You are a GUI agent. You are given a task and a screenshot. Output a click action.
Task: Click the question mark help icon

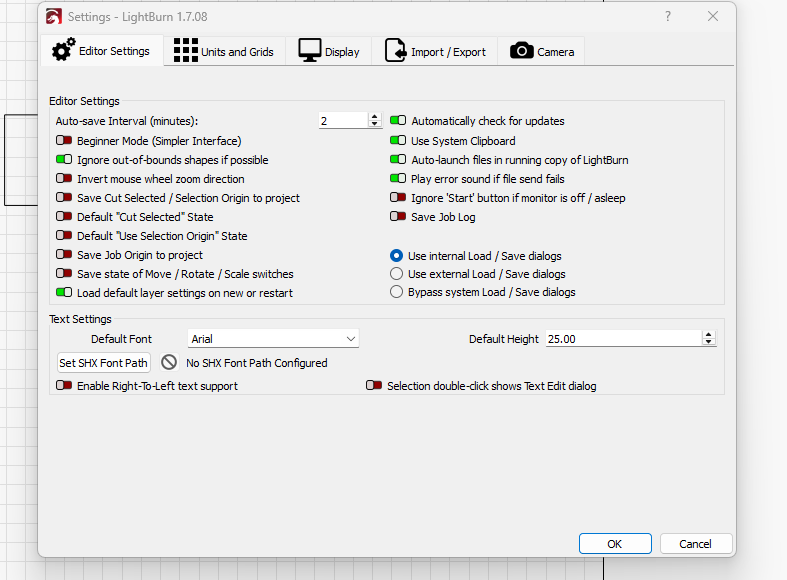click(x=668, y=17)
